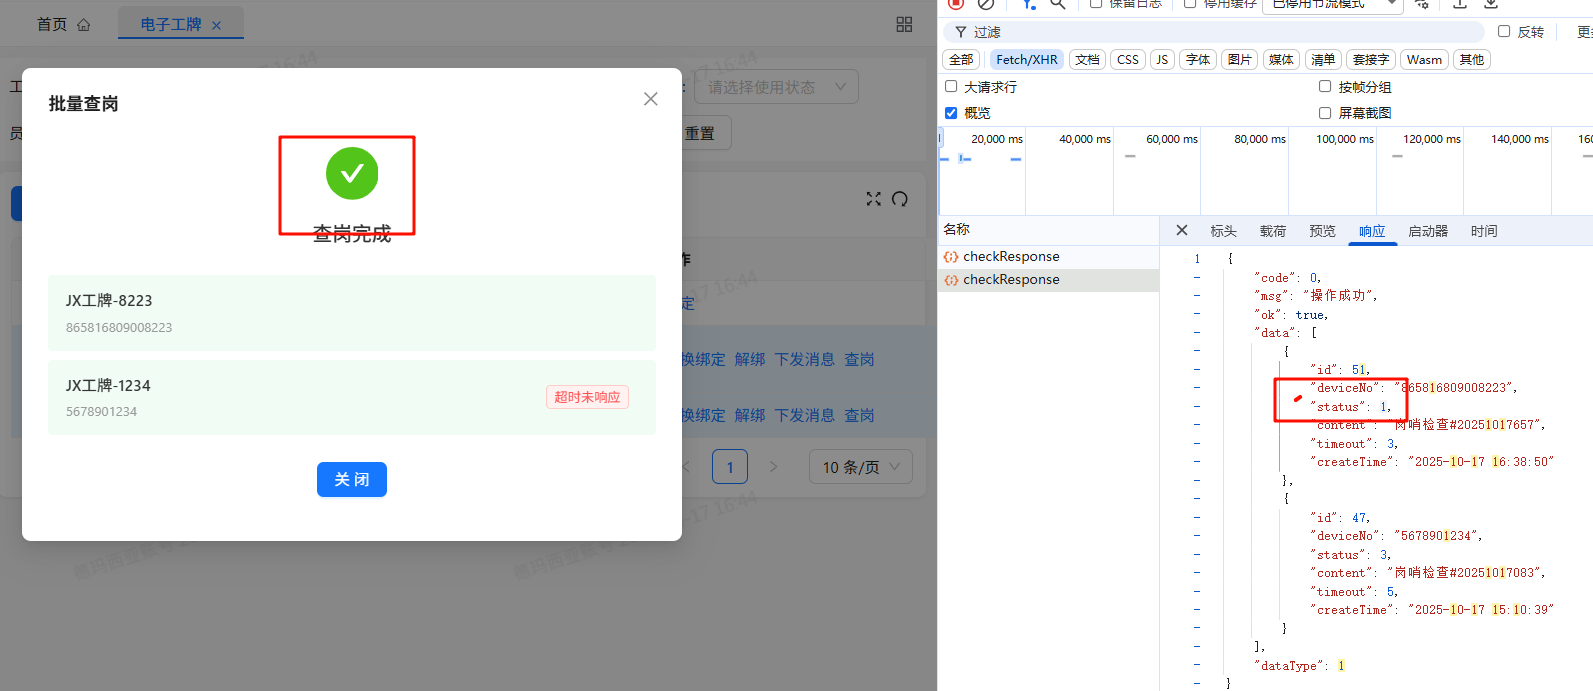This screenshot has height=691, width=1593.
Task: Click the blue 关闭 button
Action: tap(352, 480)
